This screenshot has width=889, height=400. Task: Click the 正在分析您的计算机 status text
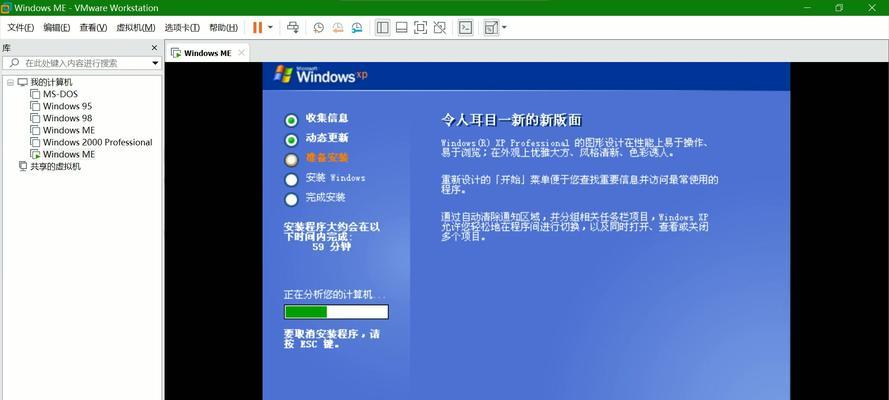click(335, 295)
